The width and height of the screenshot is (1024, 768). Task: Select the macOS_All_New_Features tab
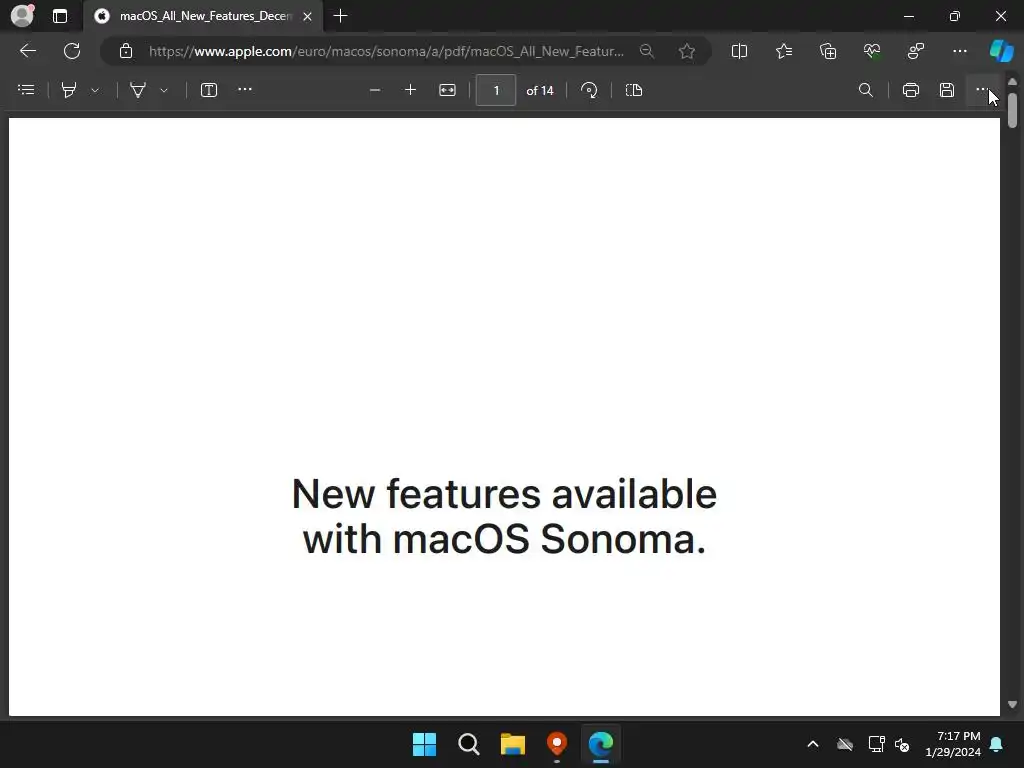(203, 16)
